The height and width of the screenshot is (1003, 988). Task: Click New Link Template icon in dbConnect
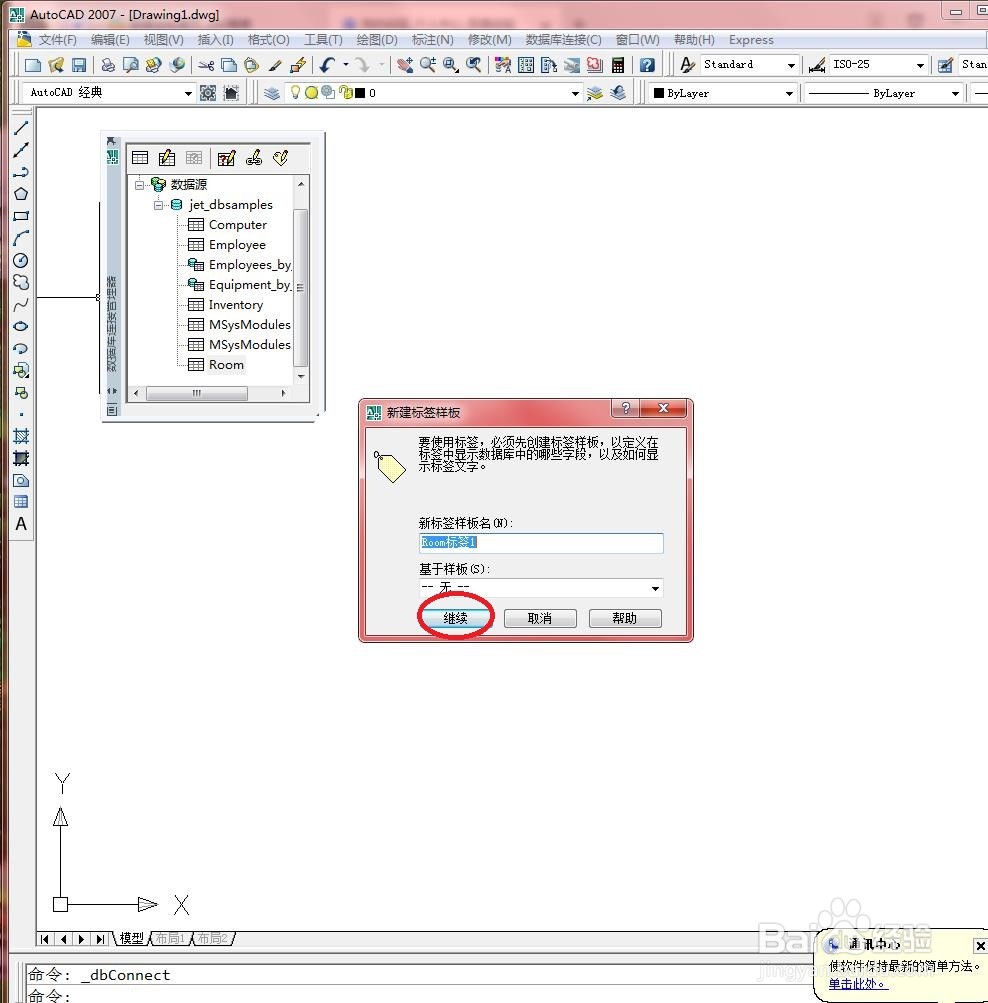pos(253,157)
